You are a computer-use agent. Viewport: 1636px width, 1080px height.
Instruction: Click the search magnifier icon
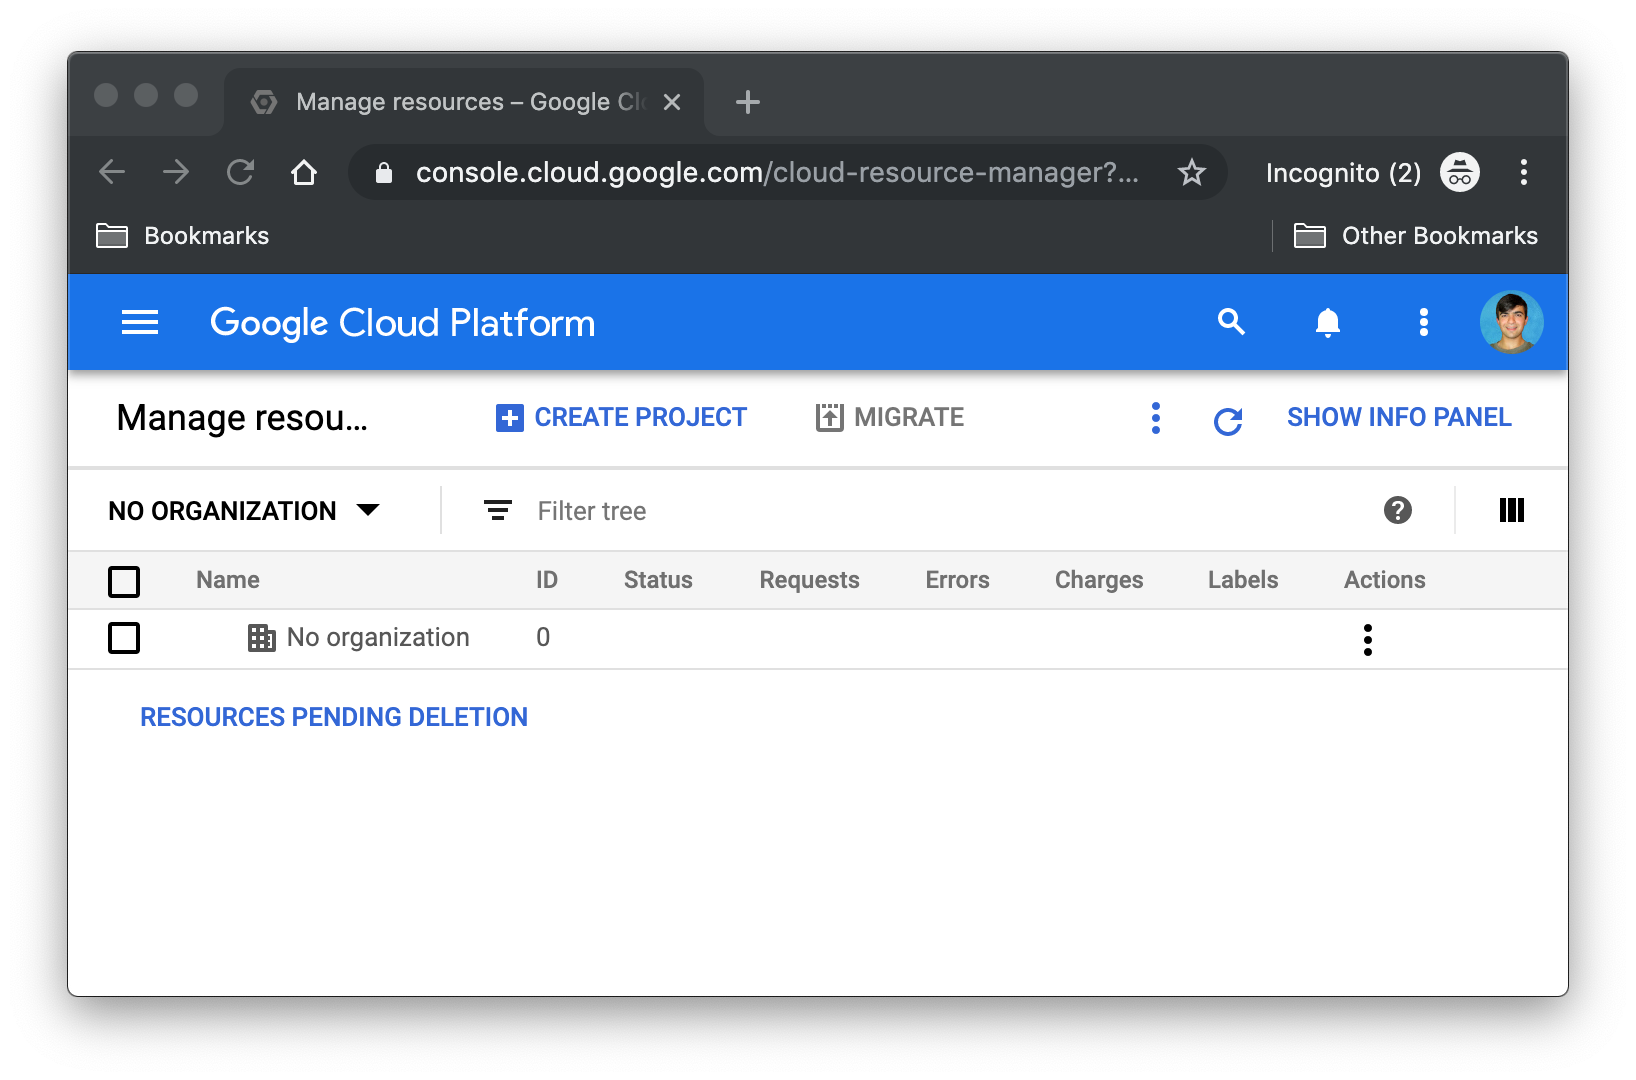click(x=1231, y=322)
